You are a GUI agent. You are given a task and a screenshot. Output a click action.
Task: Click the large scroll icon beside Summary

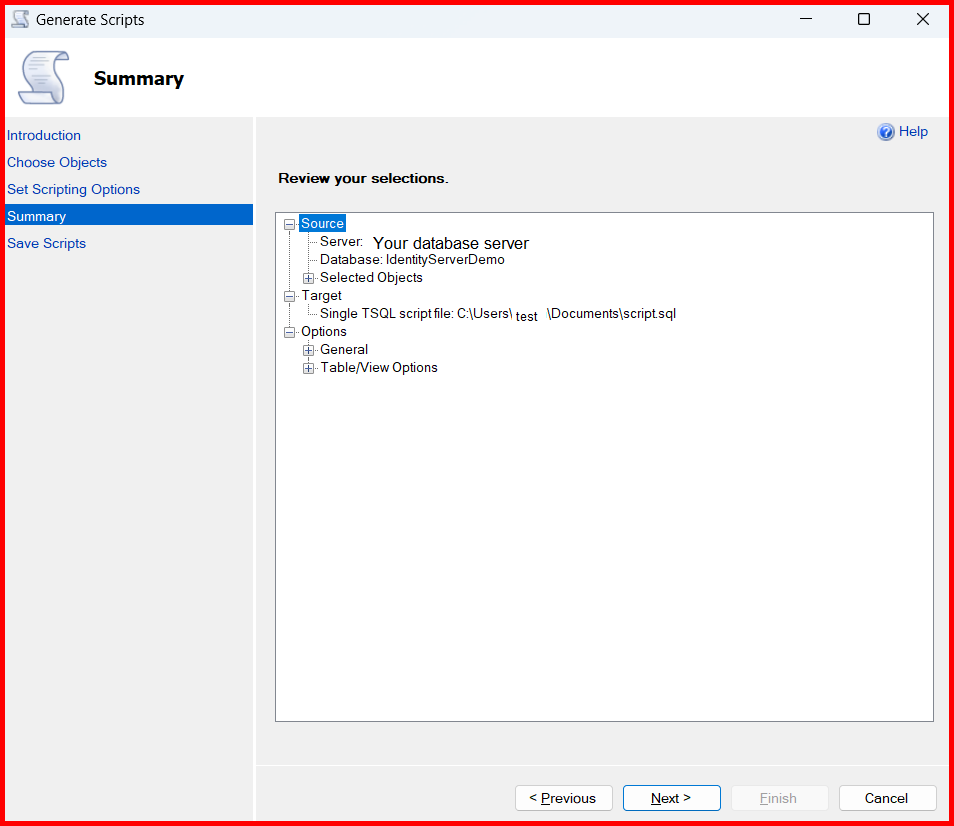pyautogui.click(x=43, y=78)
